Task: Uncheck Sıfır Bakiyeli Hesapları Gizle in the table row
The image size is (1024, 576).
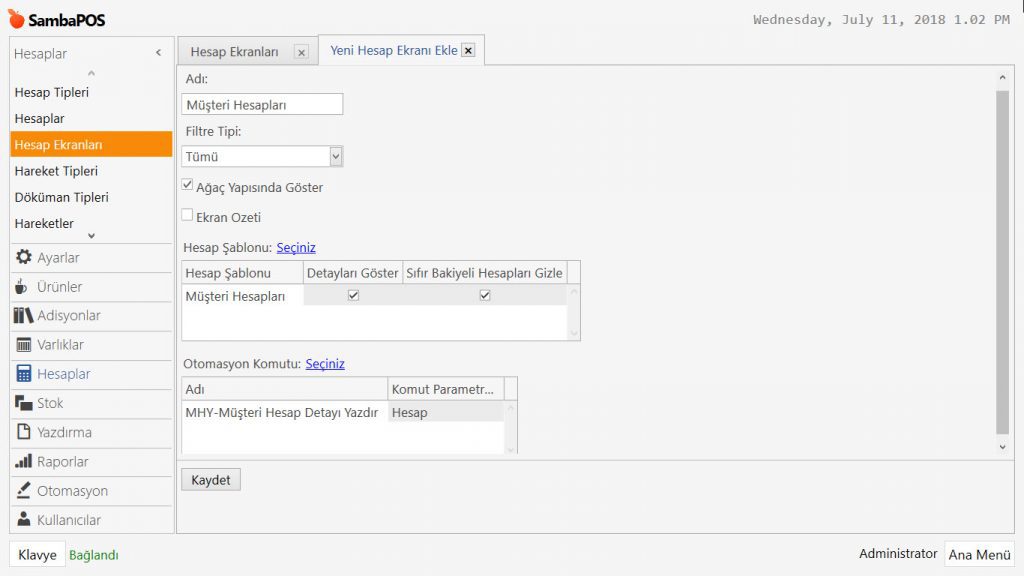Action: tap(485, 295)
